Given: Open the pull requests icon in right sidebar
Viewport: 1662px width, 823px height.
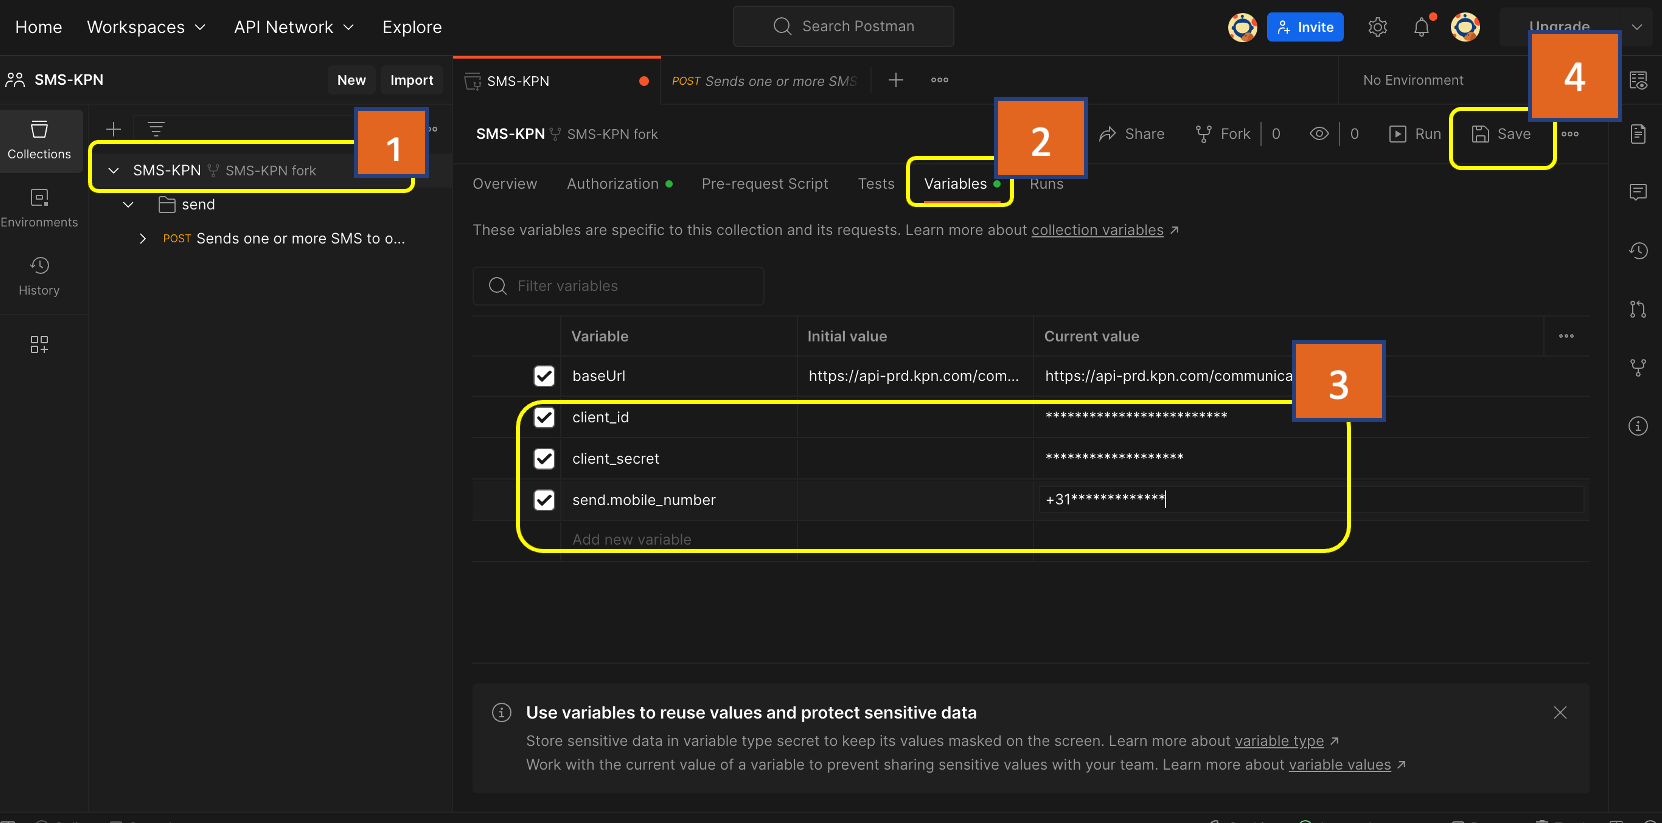Looking at the screenshot, I should click(x=1638, y=309).
